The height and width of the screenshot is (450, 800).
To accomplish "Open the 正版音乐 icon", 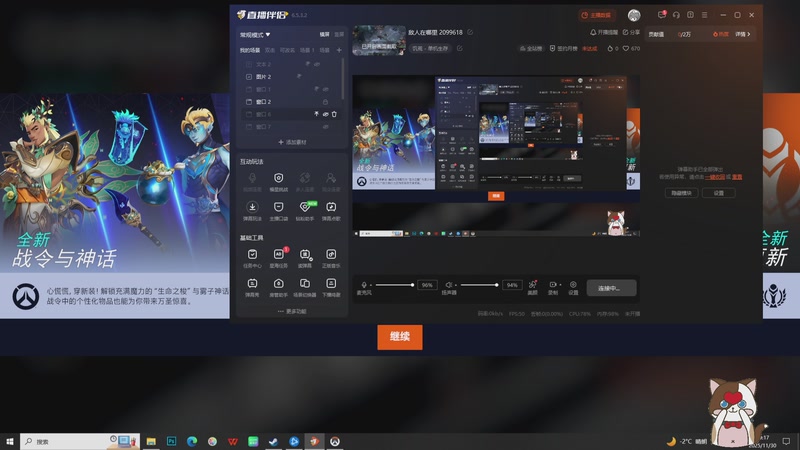I will pyautogui.click(x=331, y=254).
